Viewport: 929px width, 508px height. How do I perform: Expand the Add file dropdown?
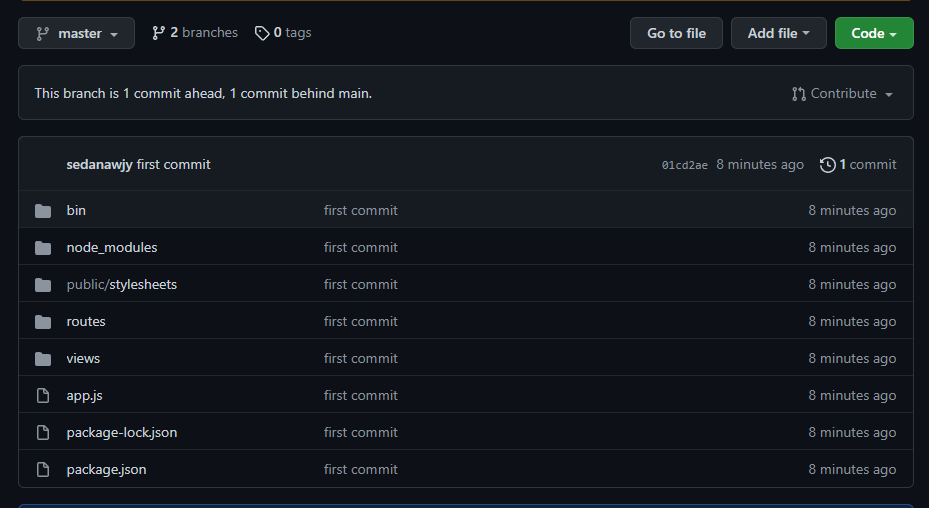pos(780,33)
